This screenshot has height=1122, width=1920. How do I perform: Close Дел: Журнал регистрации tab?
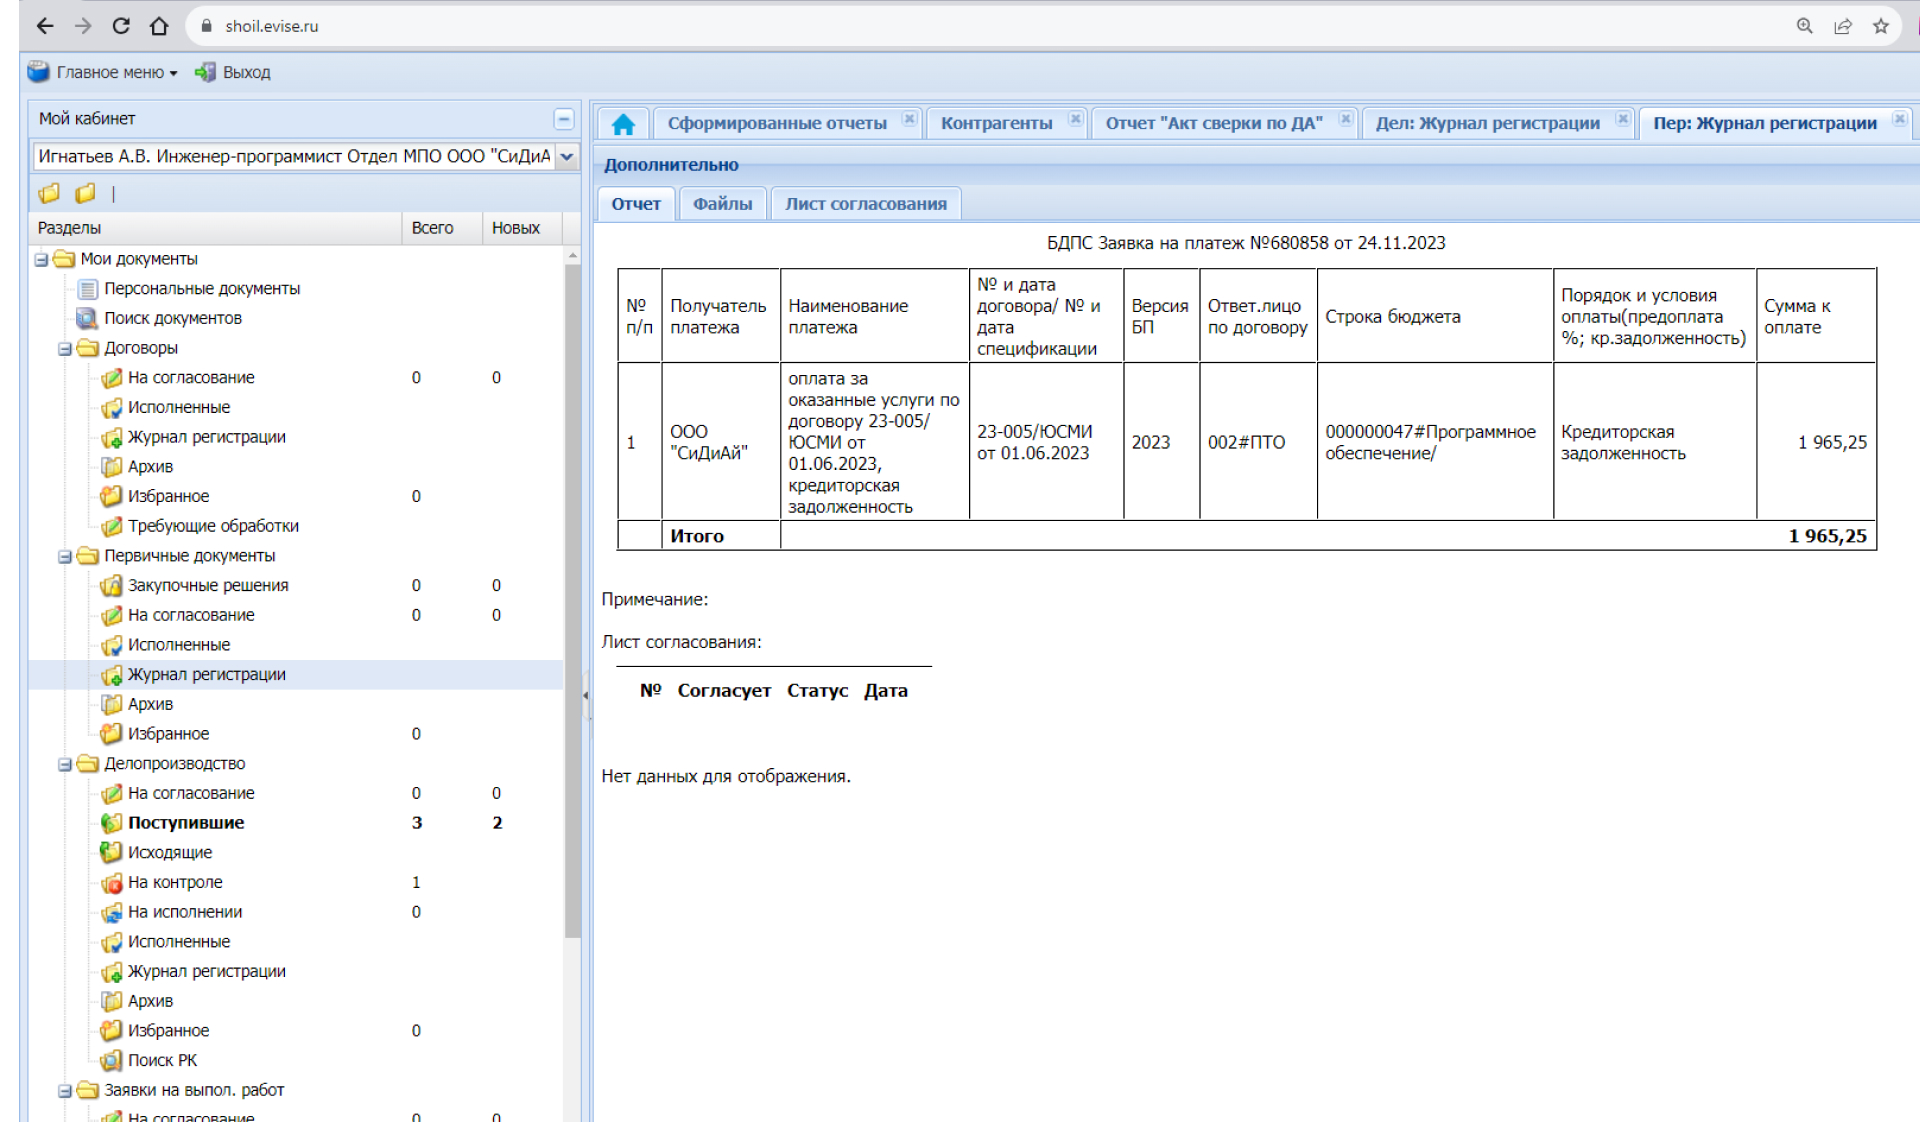pyautogui.click(x=1623, y=119)
